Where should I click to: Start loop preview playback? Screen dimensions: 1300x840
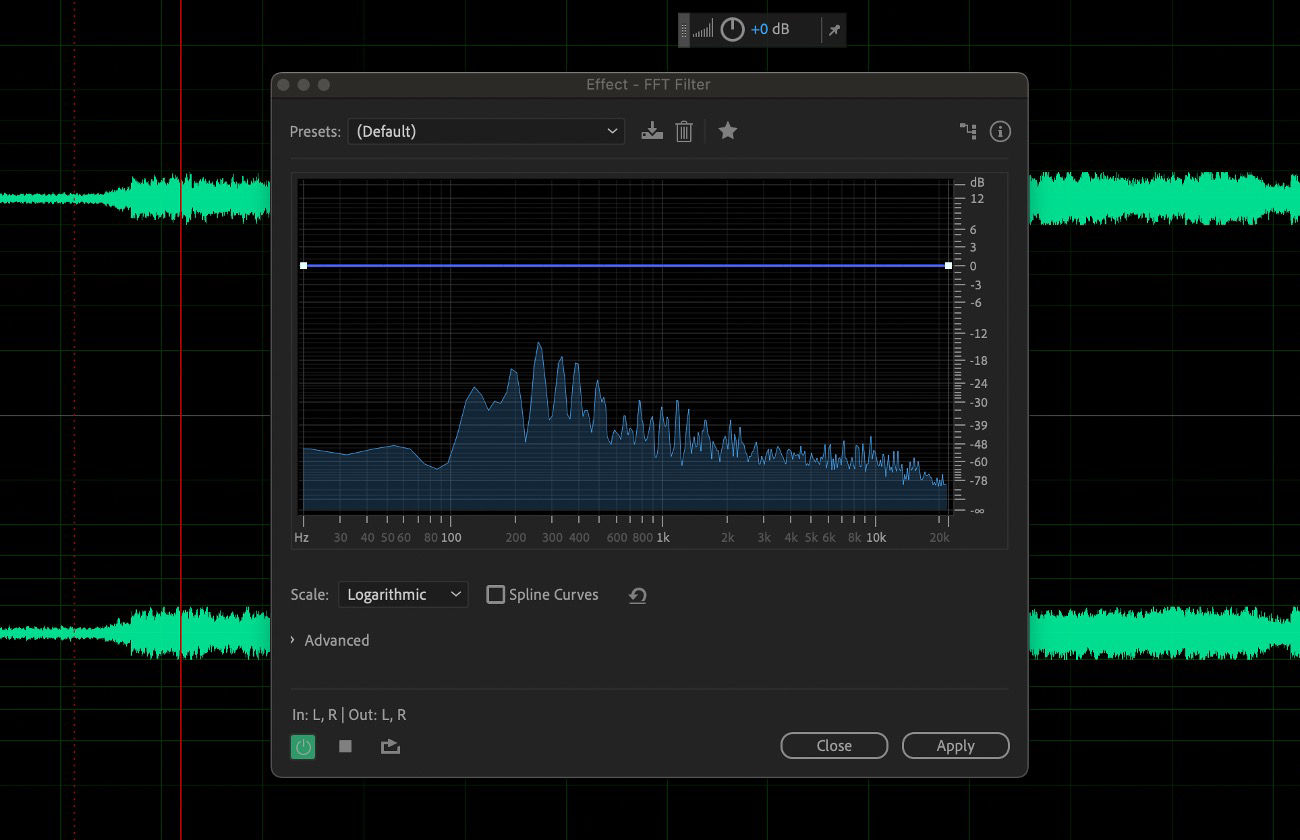click(x=390, y=746)
